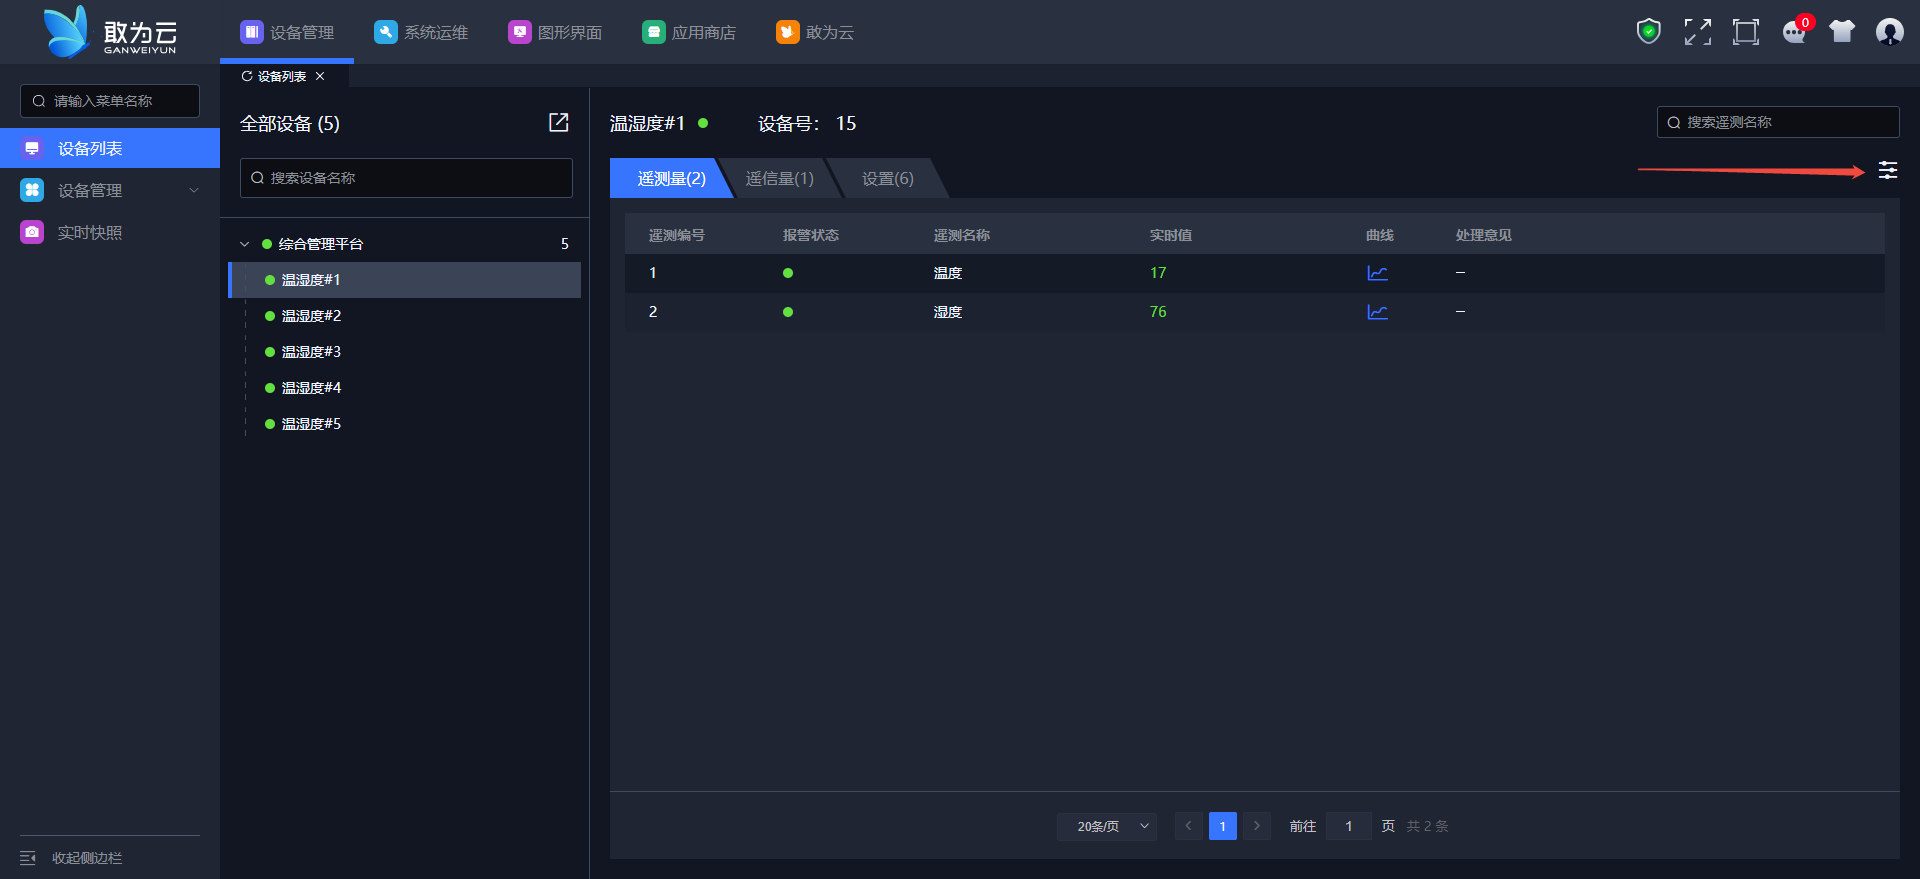The width and height of the screenshot is (1920, 879).
Task: Switch to the 设置(6) tab
Action: pyautogui.click(x=887, y=178)
